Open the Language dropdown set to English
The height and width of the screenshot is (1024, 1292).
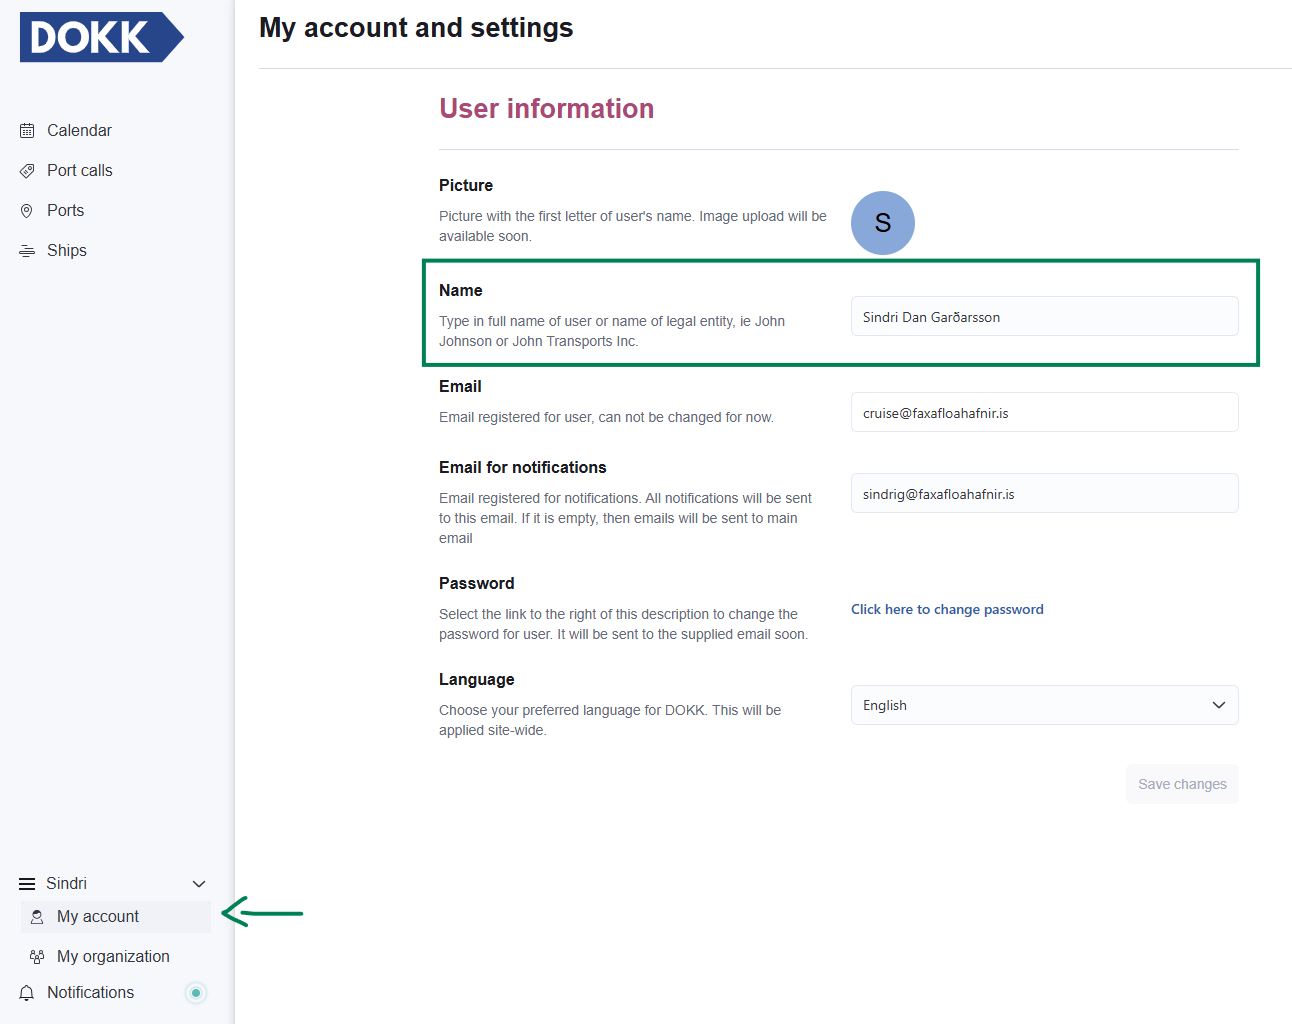tap(1044, 705)
